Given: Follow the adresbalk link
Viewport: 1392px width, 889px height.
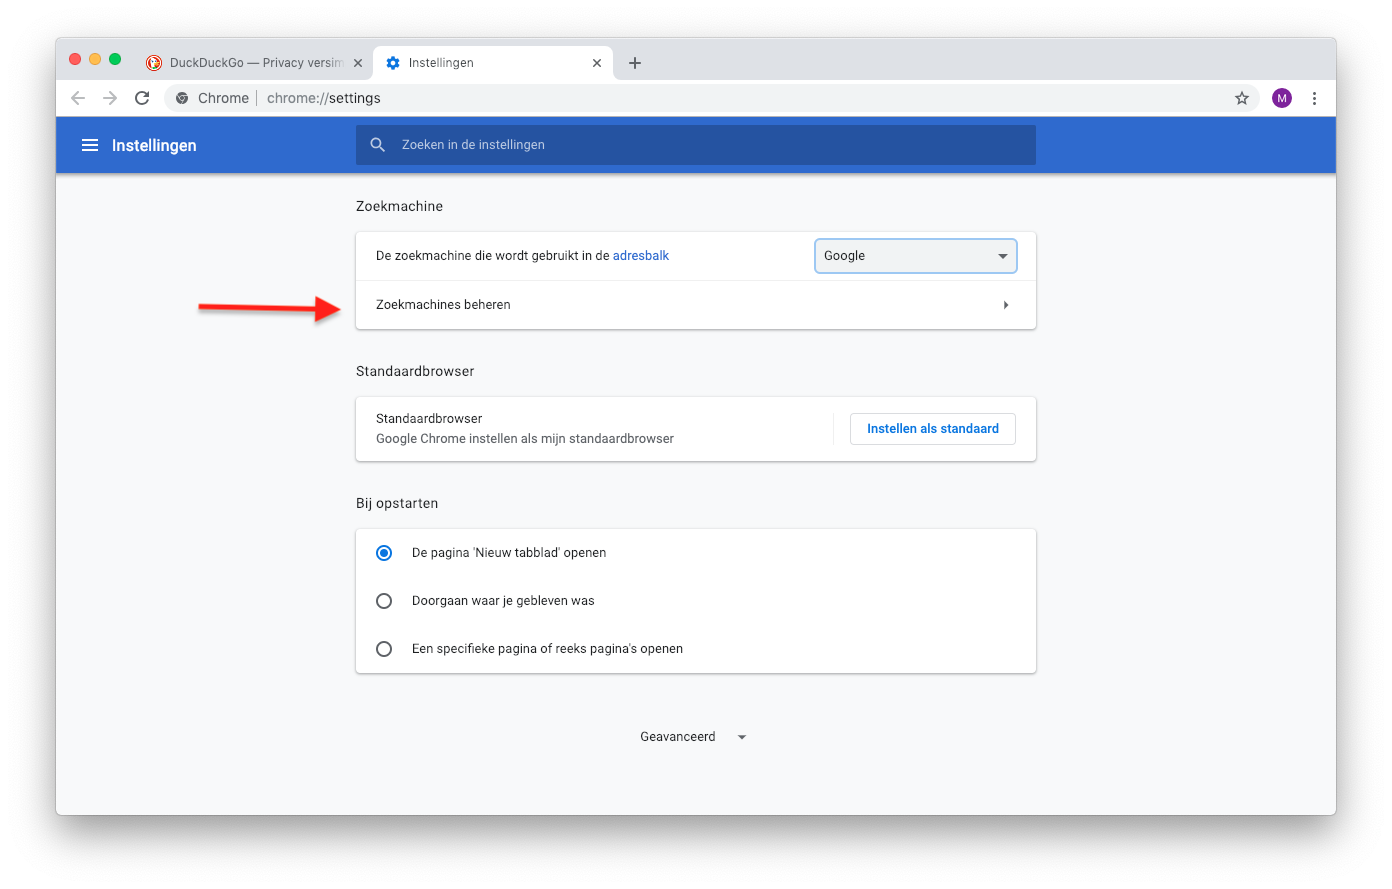Looking at the screenshot, I should [x=641, y=256].
